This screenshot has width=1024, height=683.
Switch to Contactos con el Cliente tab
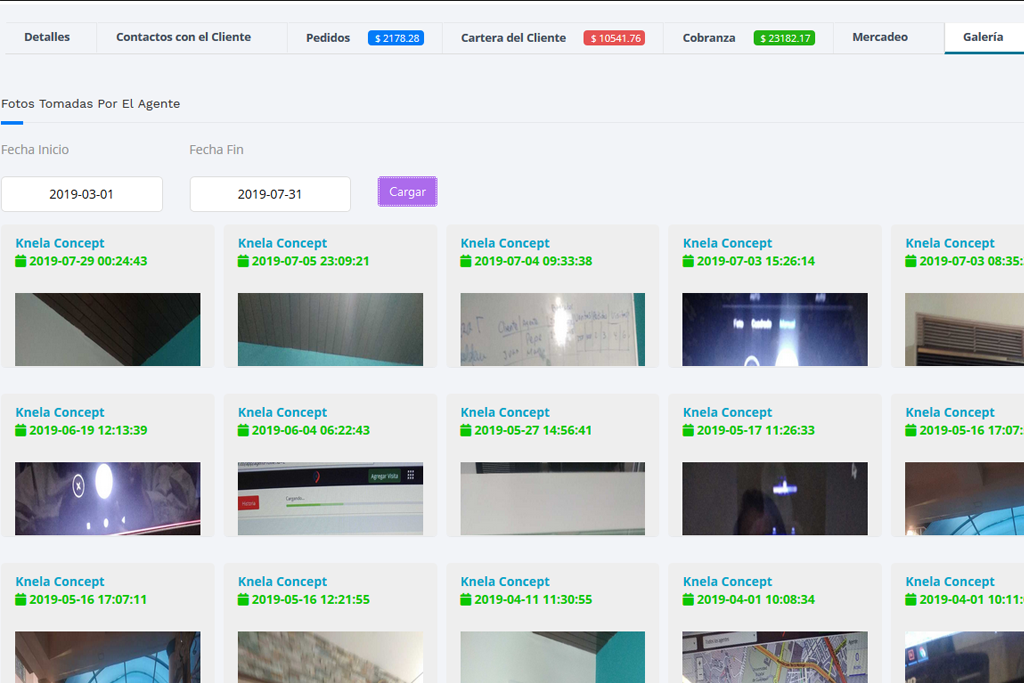click(184, 37)
